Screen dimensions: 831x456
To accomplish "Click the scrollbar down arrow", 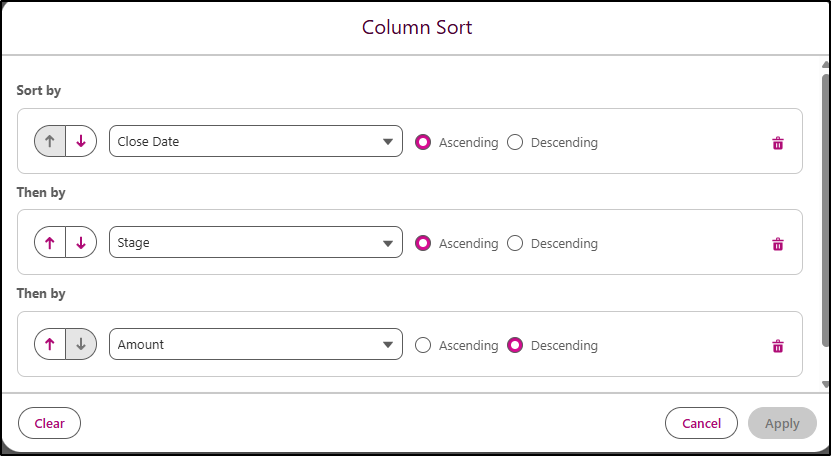I will [825, 384].
